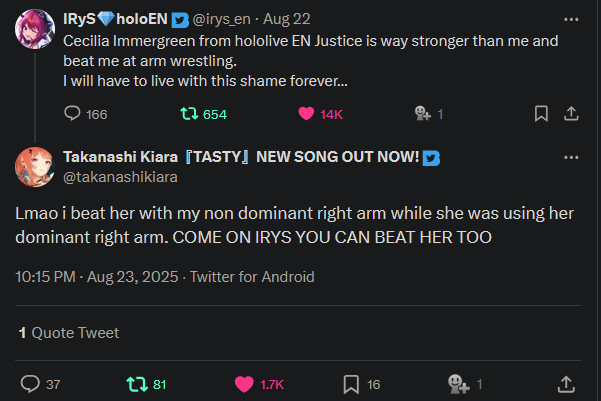Screen dimensions: 601x401
Task: Open the more options menu on the IRyS tweet
Action: click(x=571, y=19)
